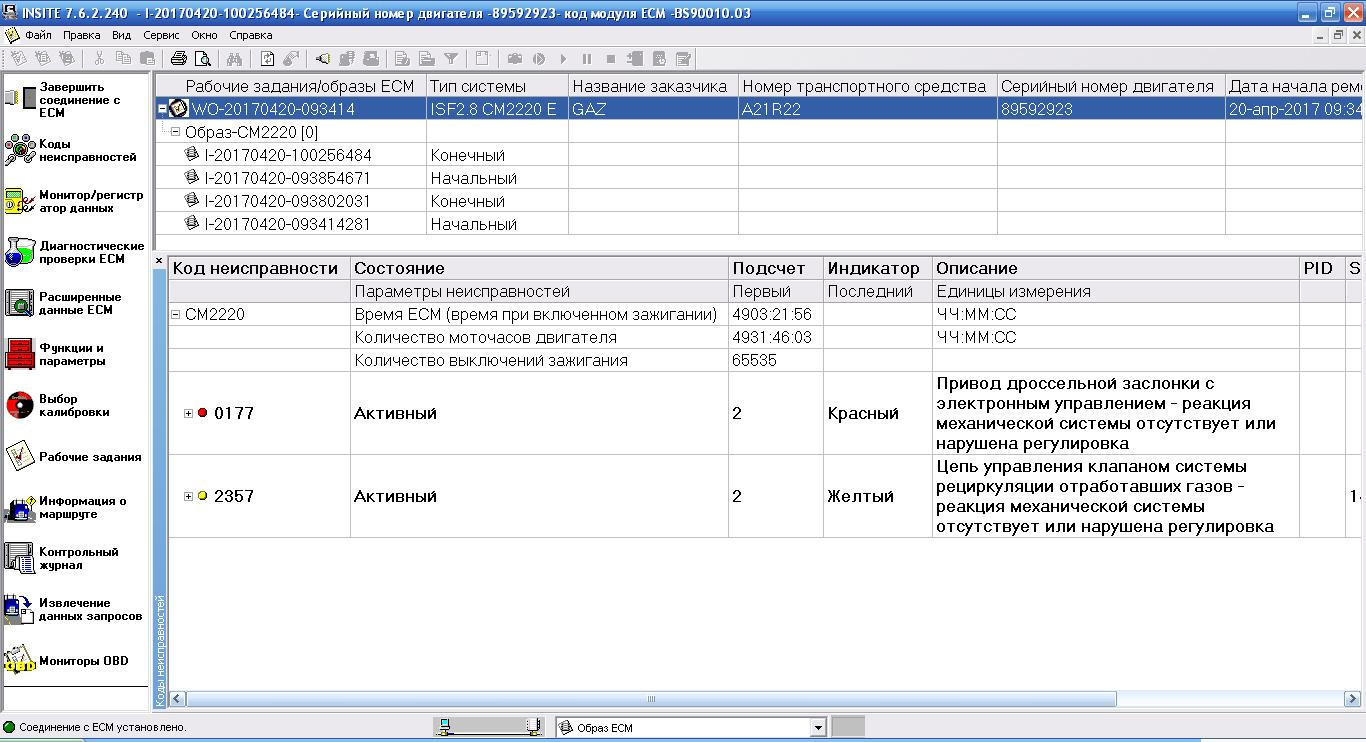The image size is (1366, 742).
Task: Click the engine hours value 4931:46:03
Action: tap(772, 337)
